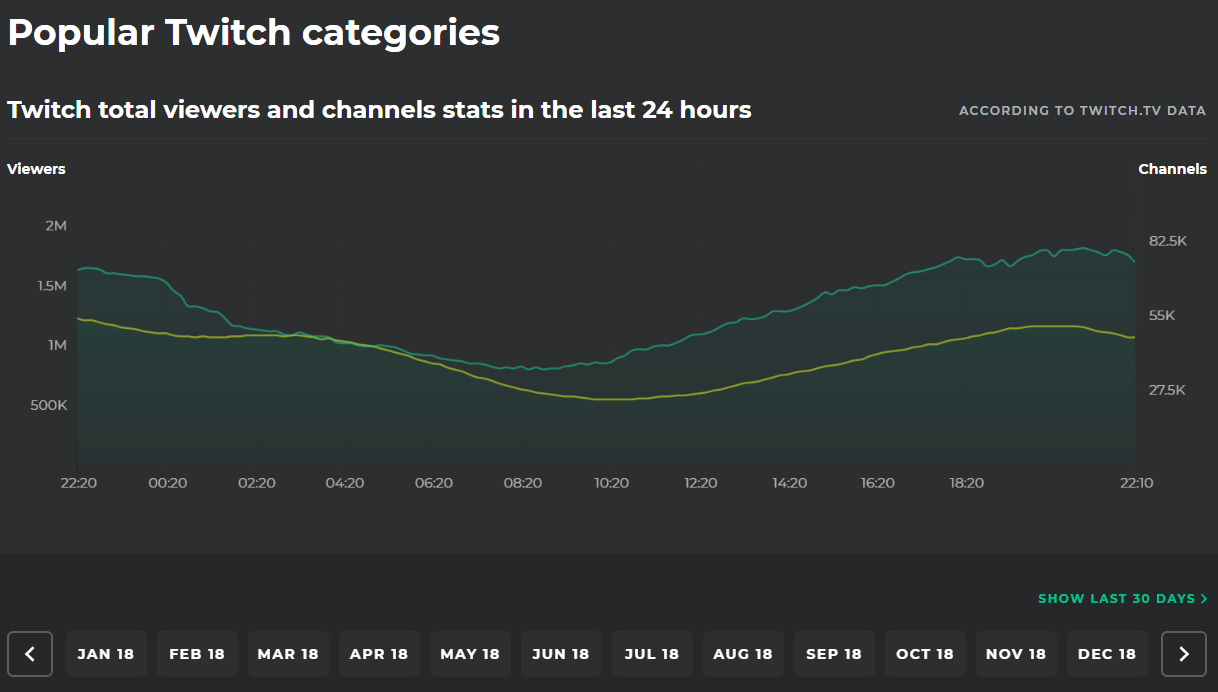Choose the MAY 18 month button

[x=470, y=654]
